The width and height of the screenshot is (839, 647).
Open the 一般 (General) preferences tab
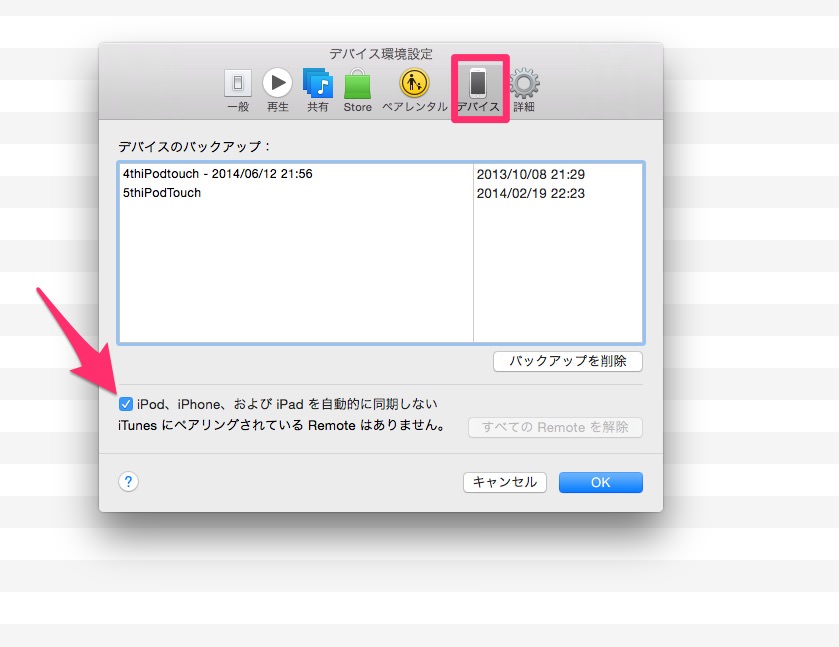click(x=238, y=90)
